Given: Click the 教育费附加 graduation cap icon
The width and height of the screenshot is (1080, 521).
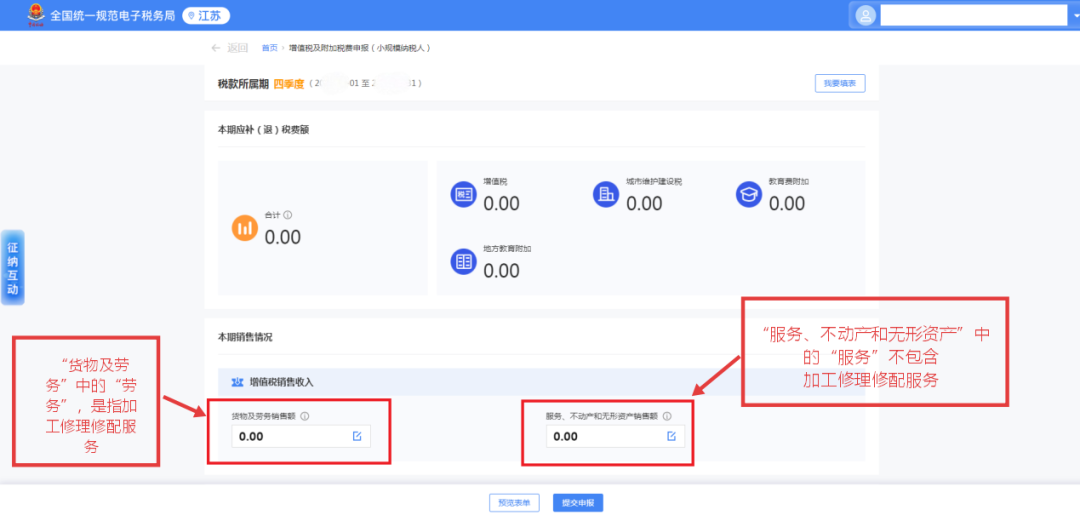Looking at the screenshot, I should click(x=748, y=195).
